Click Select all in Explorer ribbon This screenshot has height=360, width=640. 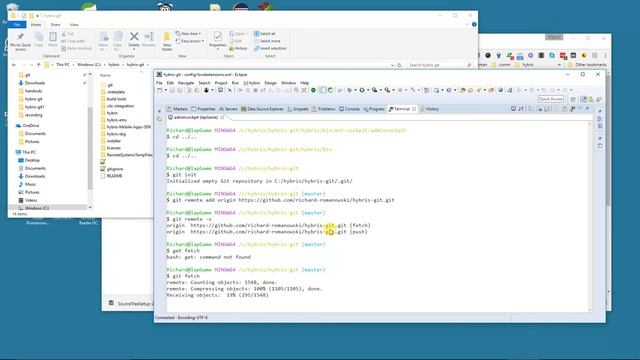click(265, 33)
